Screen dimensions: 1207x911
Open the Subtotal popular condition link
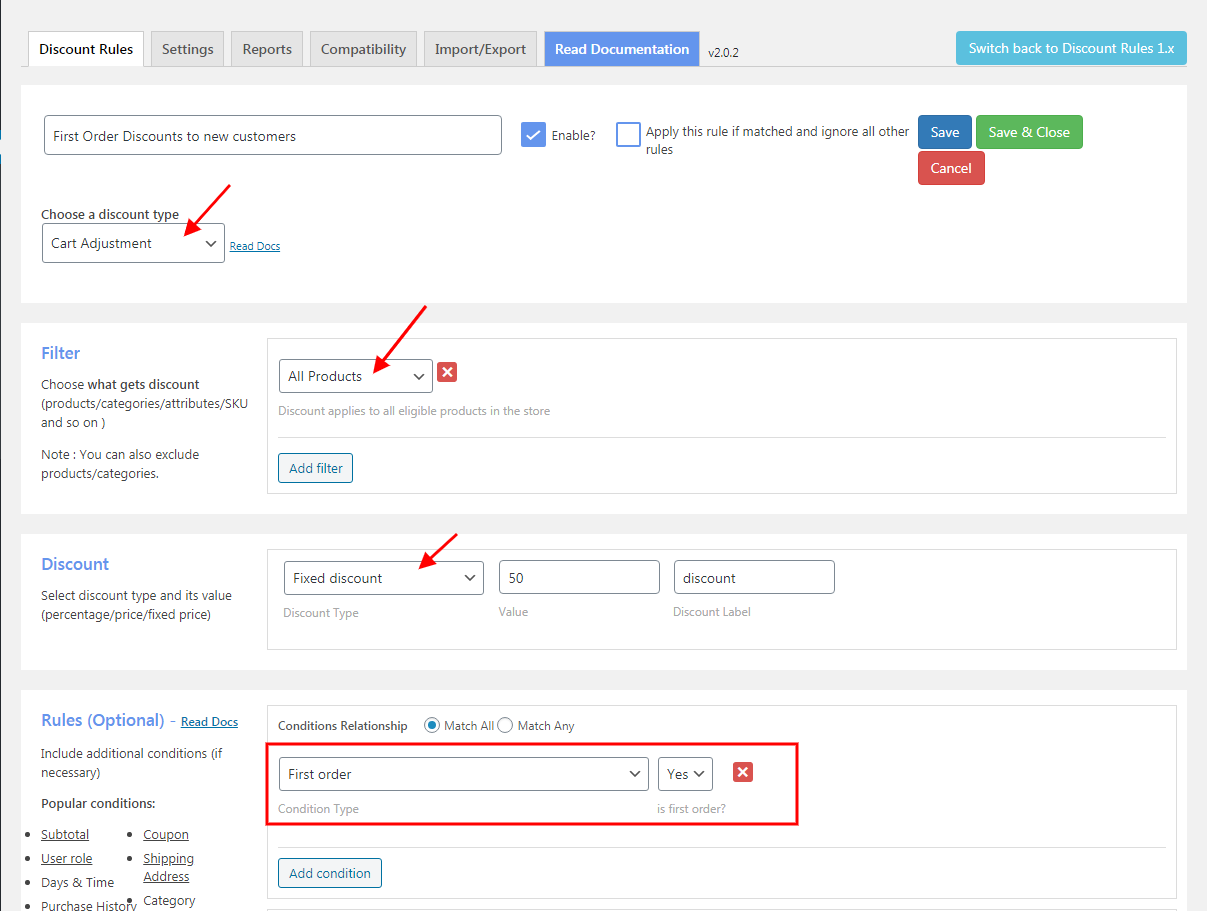click(65, 834)
